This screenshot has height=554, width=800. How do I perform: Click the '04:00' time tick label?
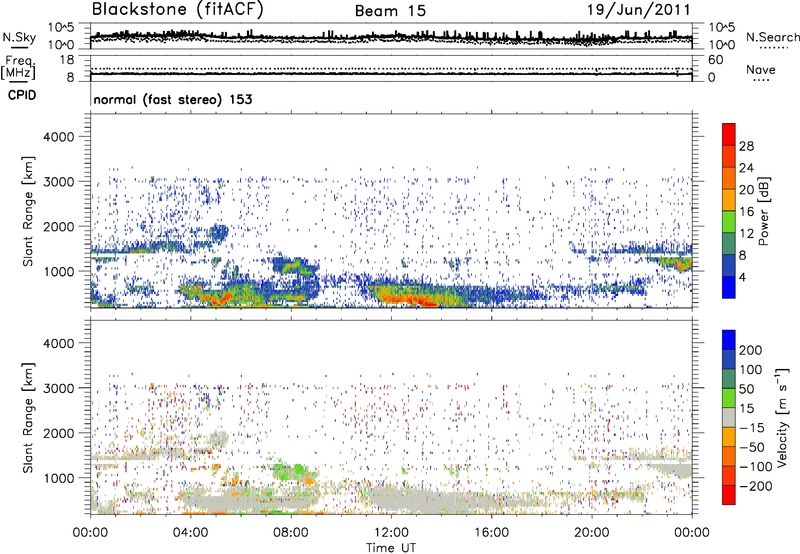pos(190,533)
